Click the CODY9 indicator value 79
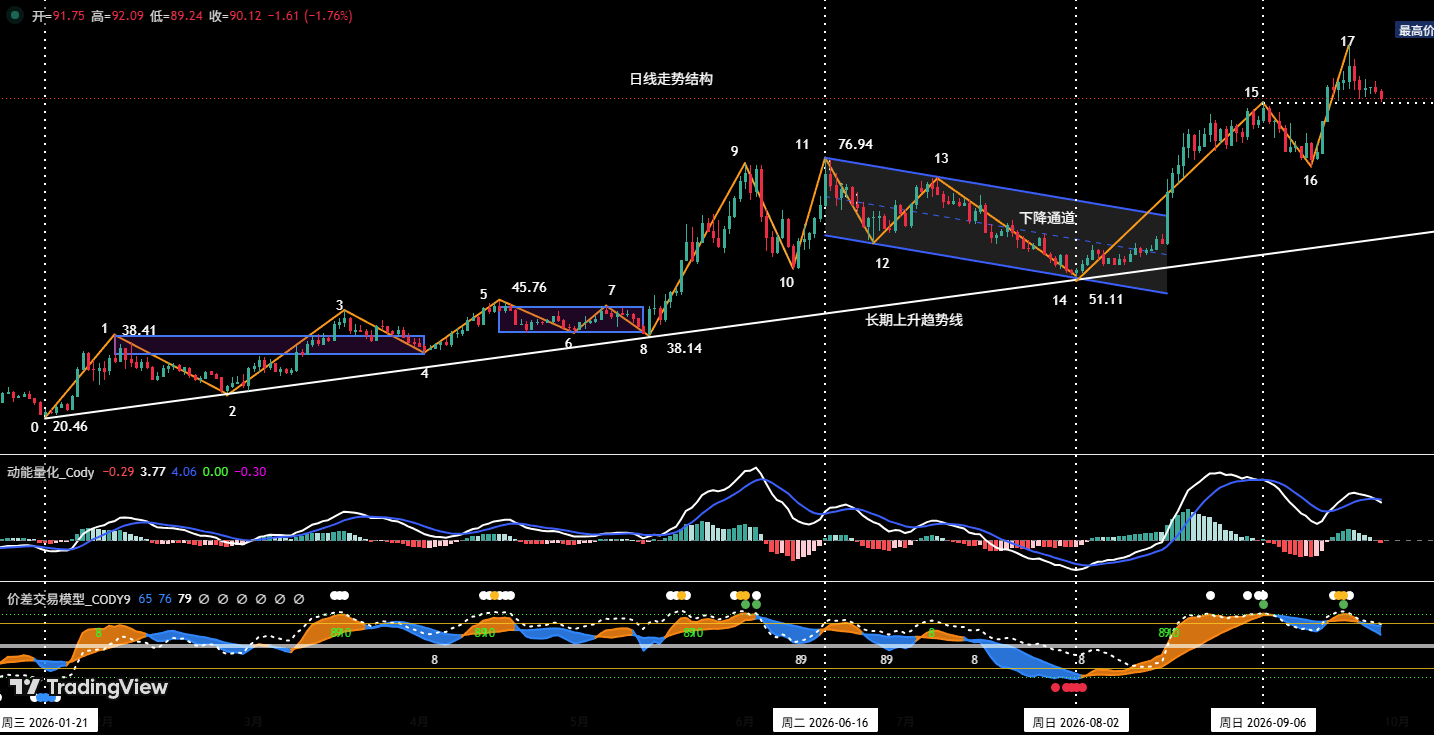This screenshot has width=1434, height=735. (x=185, y=599)
